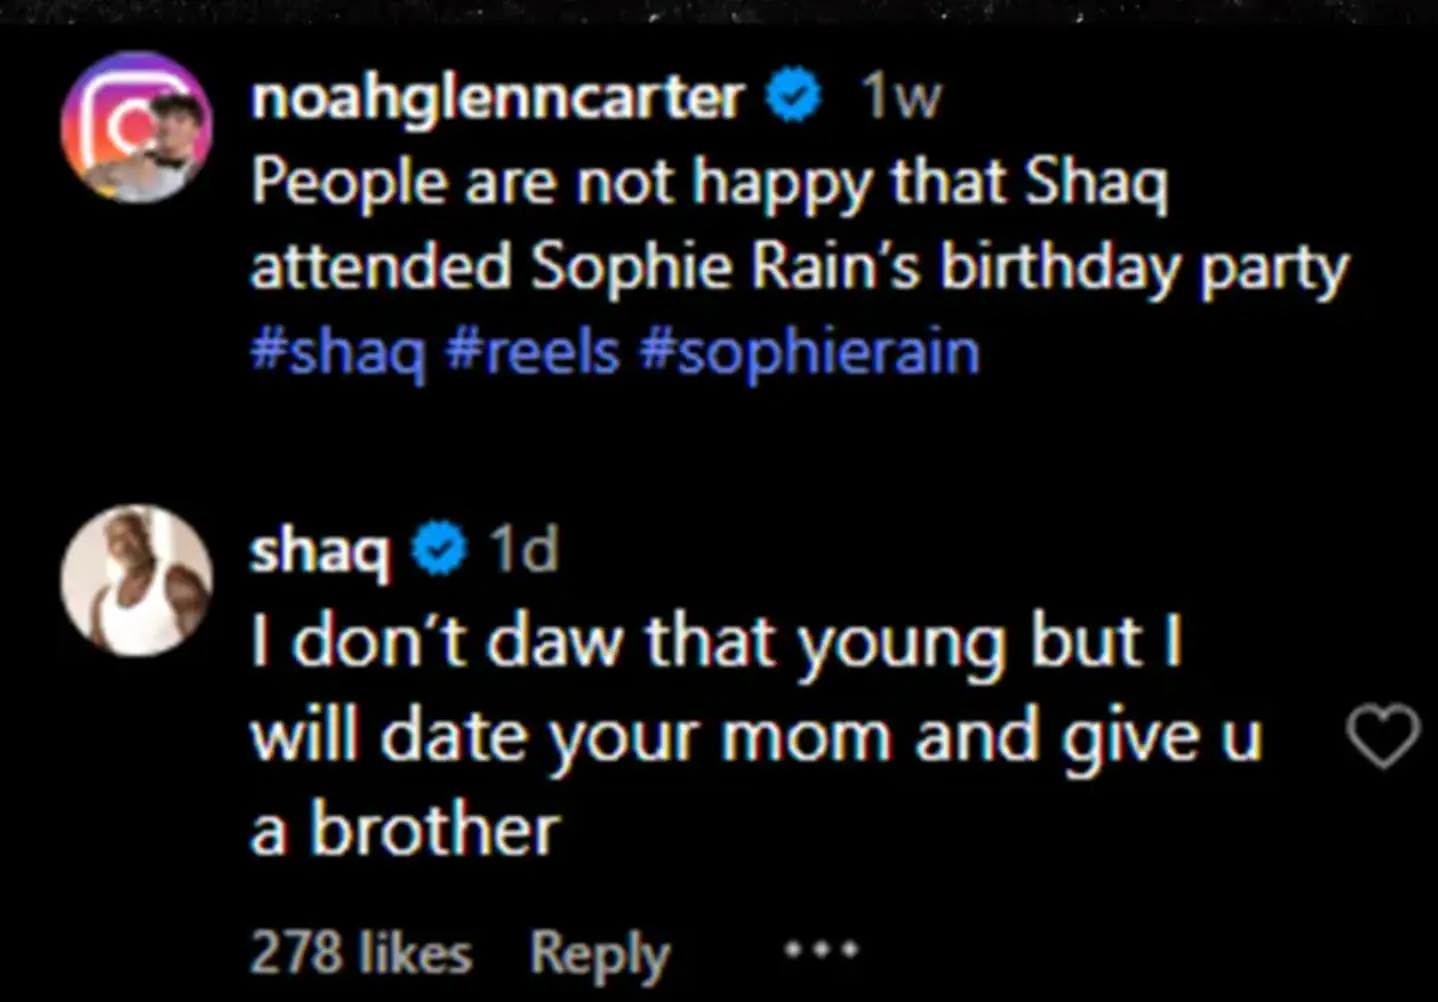Open noahglenncarter's profile picture
This screenshot has height=1002, width=1438.
(136, 127)
